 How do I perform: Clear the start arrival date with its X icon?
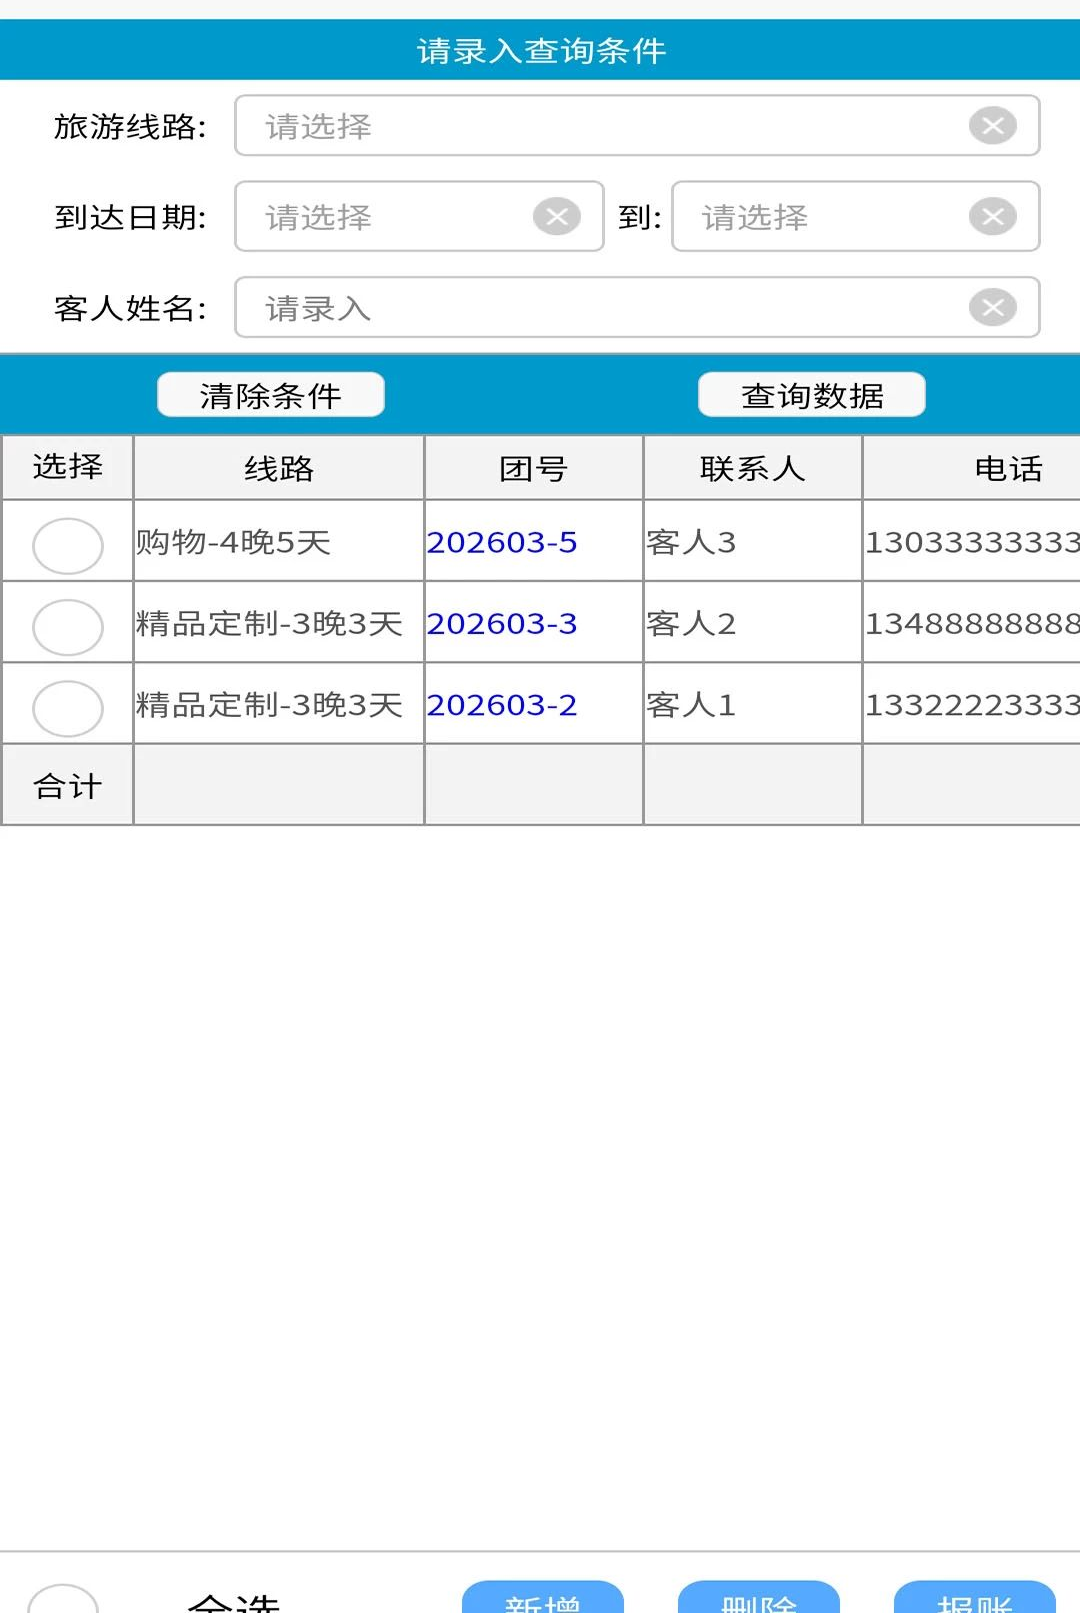click(x=557, y=216)
